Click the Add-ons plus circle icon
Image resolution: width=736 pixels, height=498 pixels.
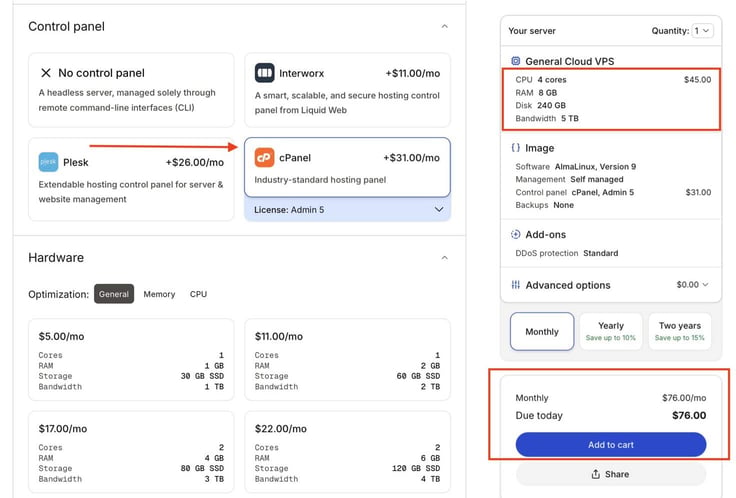tap(515, 234)
